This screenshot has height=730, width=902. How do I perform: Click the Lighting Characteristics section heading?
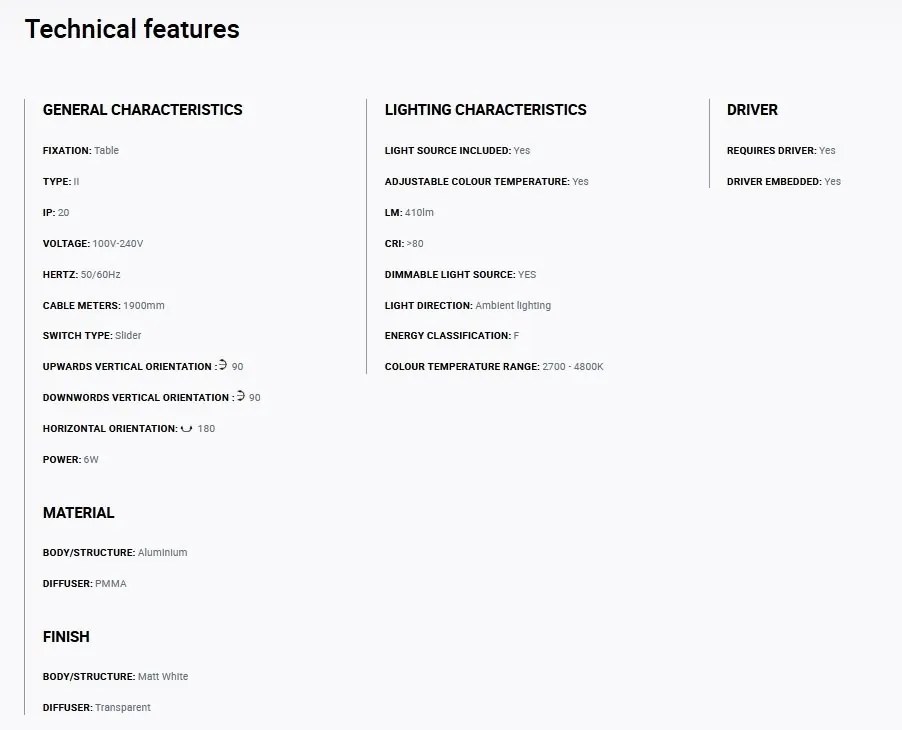click(486, 109)
